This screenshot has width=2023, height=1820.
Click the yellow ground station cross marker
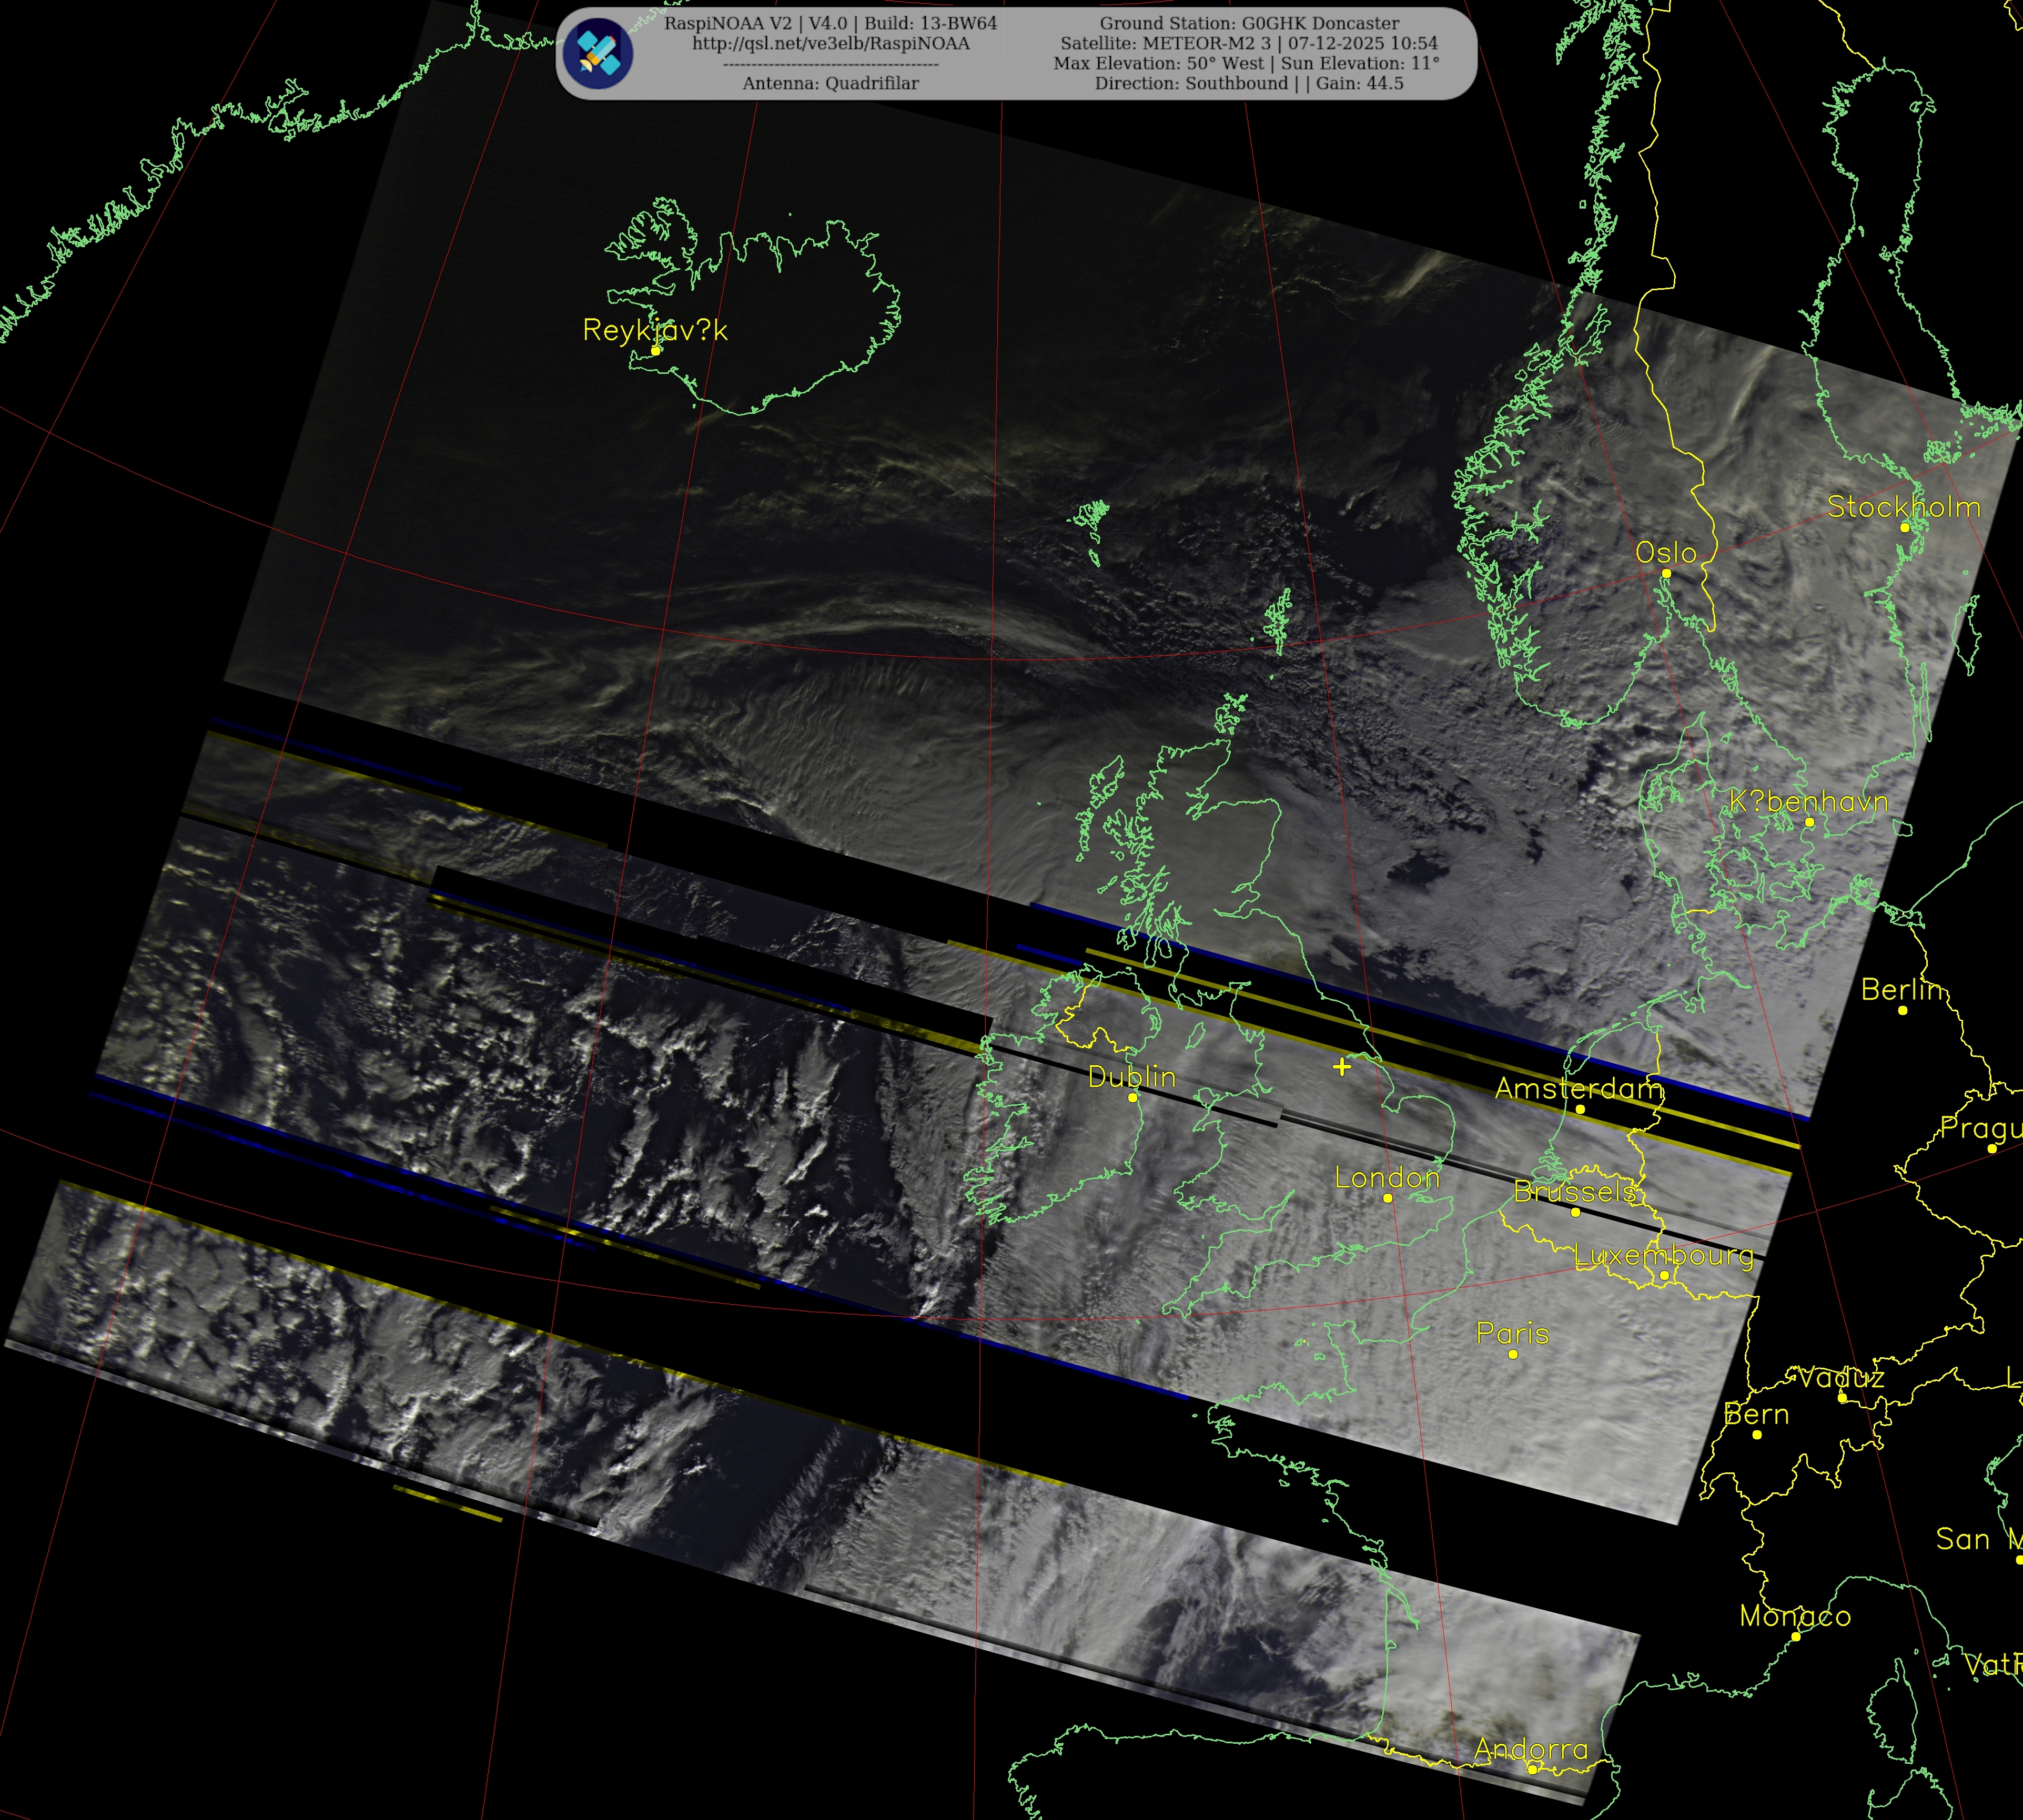pos(1342,1067)
